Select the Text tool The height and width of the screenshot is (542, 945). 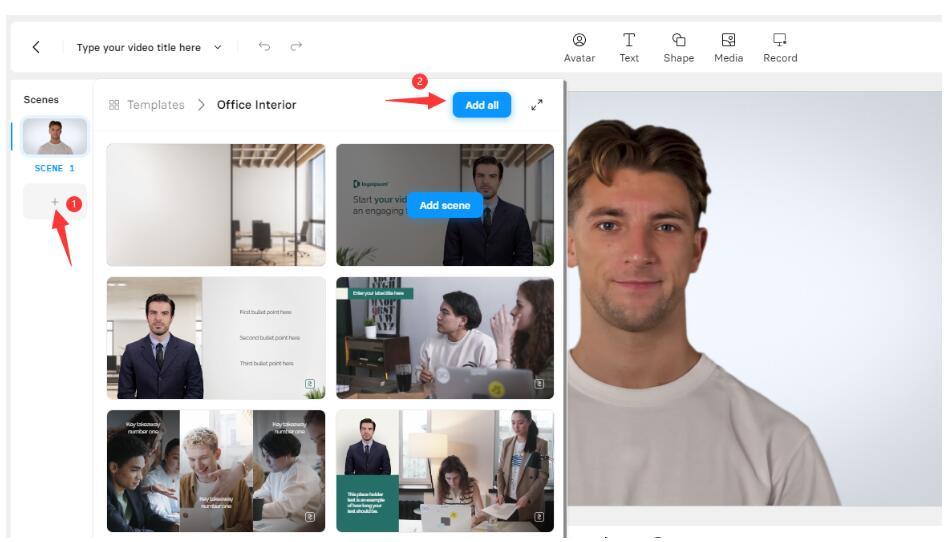[629, 48]
